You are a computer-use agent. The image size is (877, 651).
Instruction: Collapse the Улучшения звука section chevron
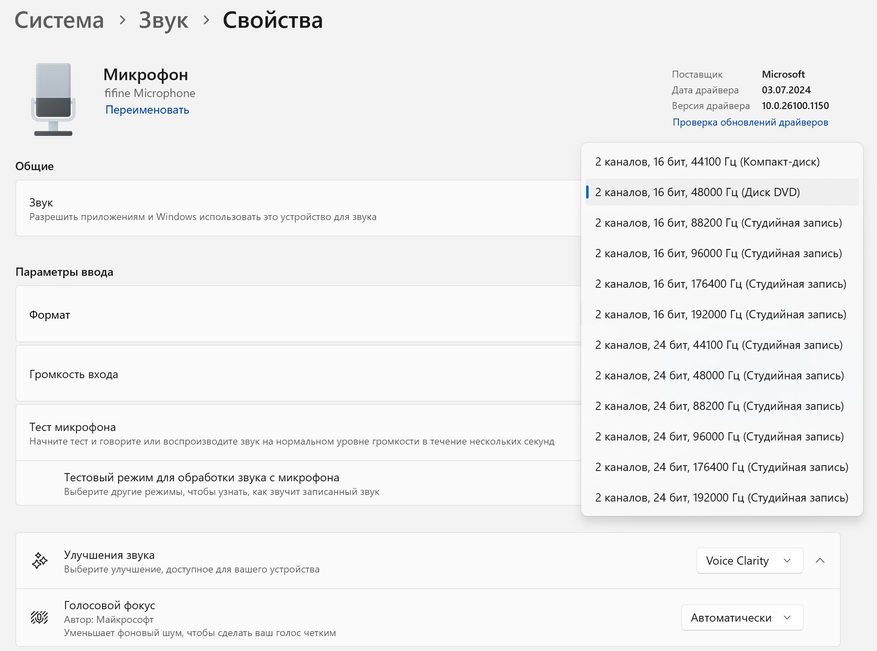coord(820,561)
